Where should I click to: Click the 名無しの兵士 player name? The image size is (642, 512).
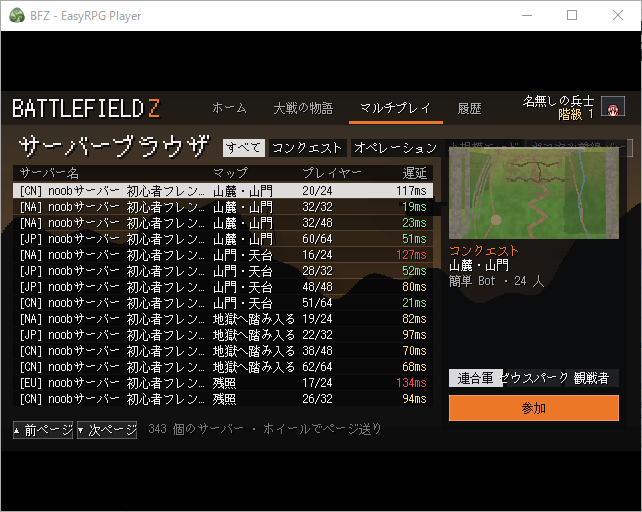(558, 101)
